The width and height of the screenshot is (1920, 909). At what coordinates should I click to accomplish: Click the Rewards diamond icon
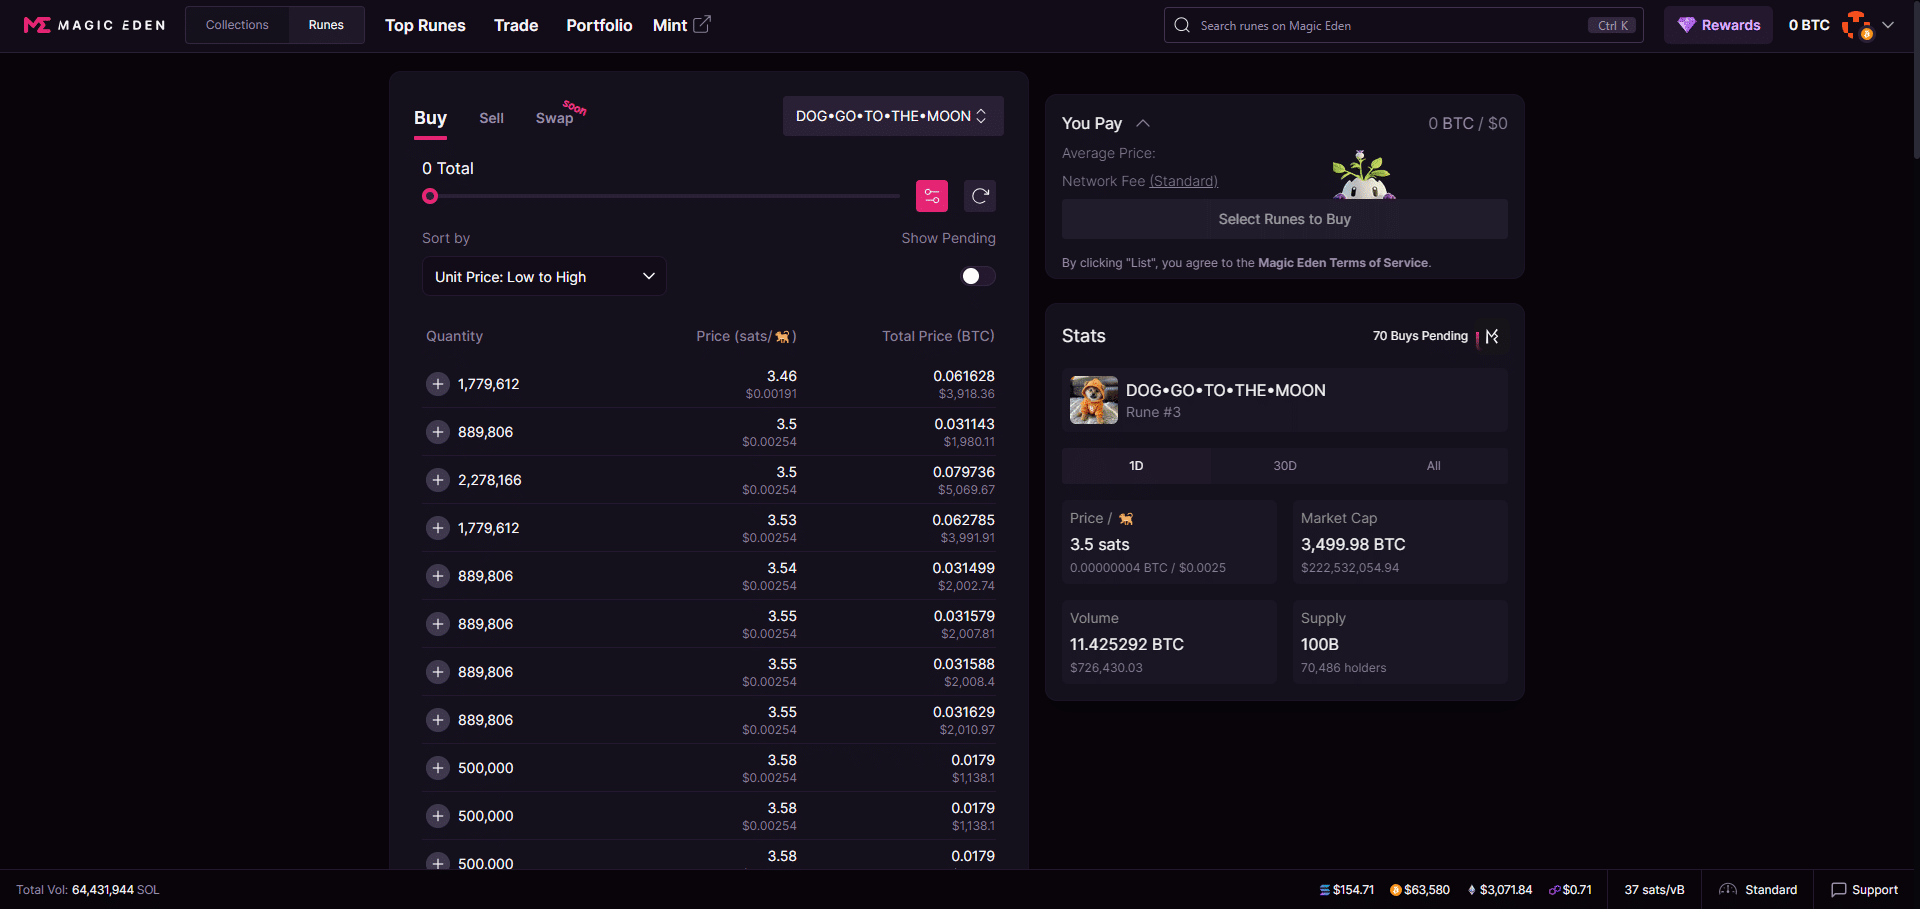[x=1686, y=25]
